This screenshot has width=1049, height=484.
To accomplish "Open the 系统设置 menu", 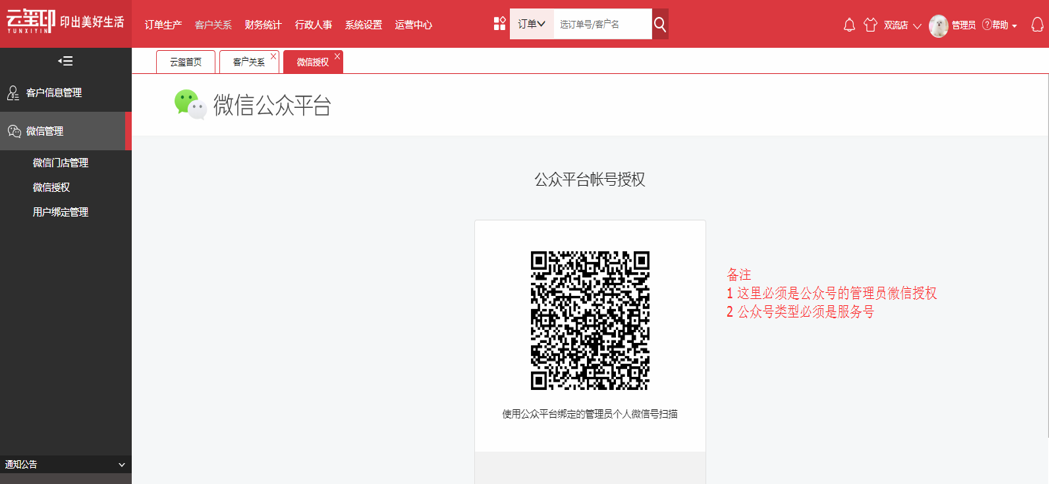I will point(363,25).
